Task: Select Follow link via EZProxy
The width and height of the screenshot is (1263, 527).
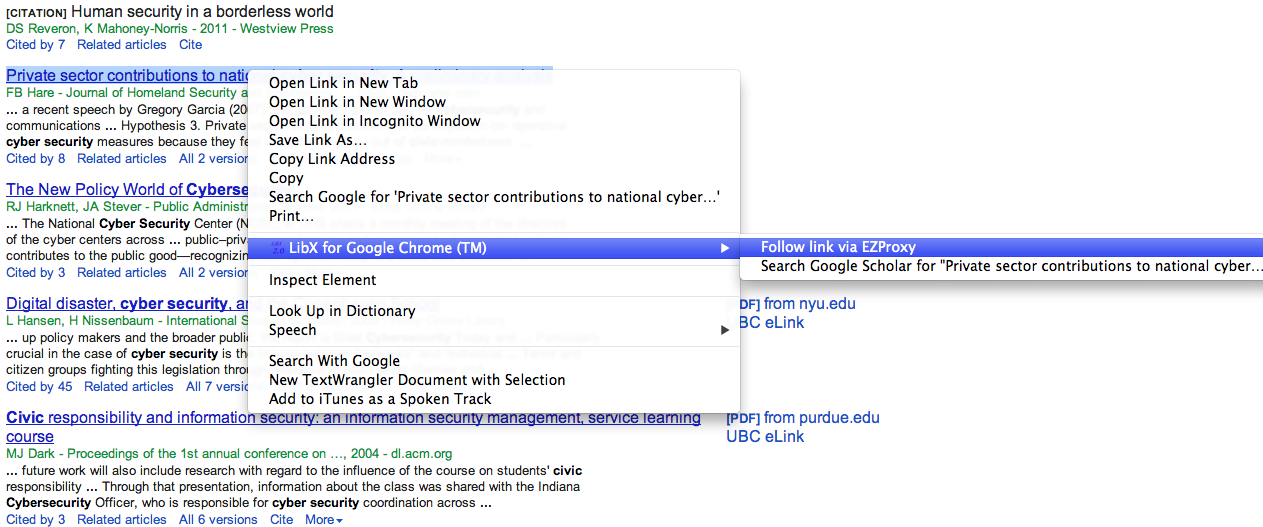Action: [838, 247]
